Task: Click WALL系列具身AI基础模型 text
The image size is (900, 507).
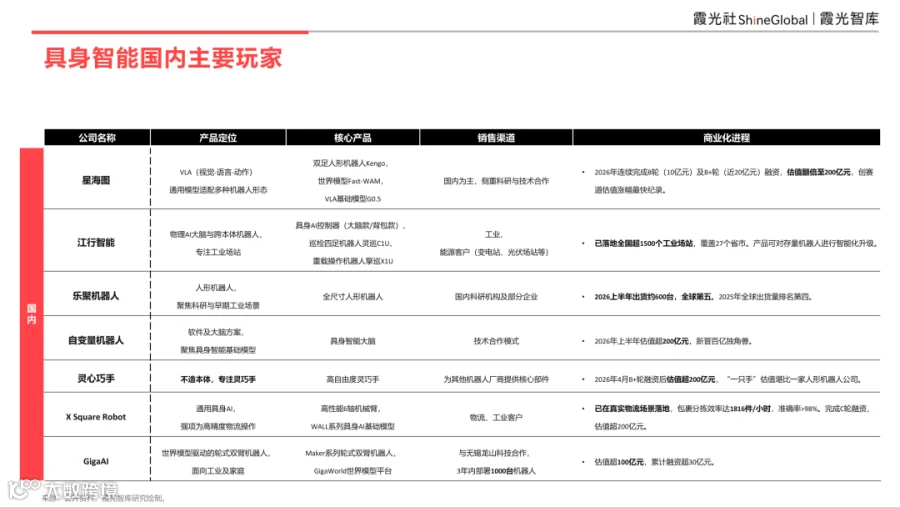Action: click(352, 427)
